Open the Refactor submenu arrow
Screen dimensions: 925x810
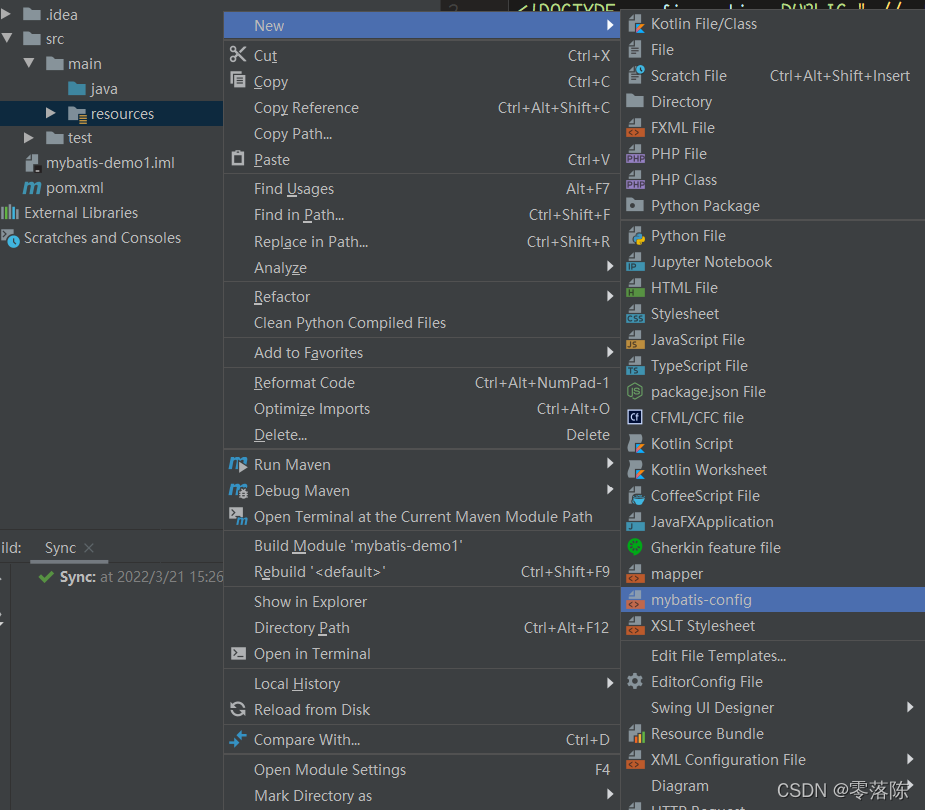(x=610, y=296)
